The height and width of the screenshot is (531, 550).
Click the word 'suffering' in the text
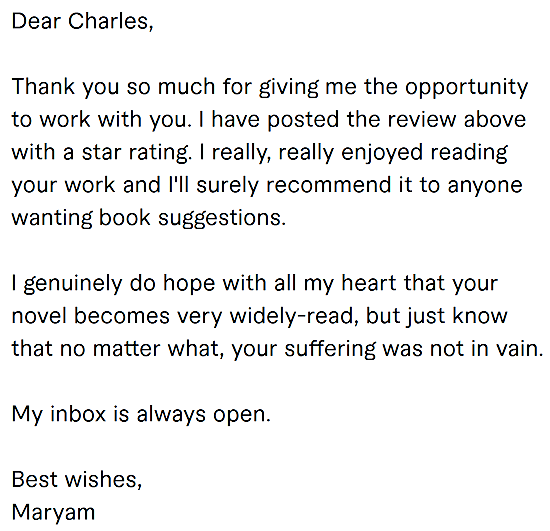330,350
